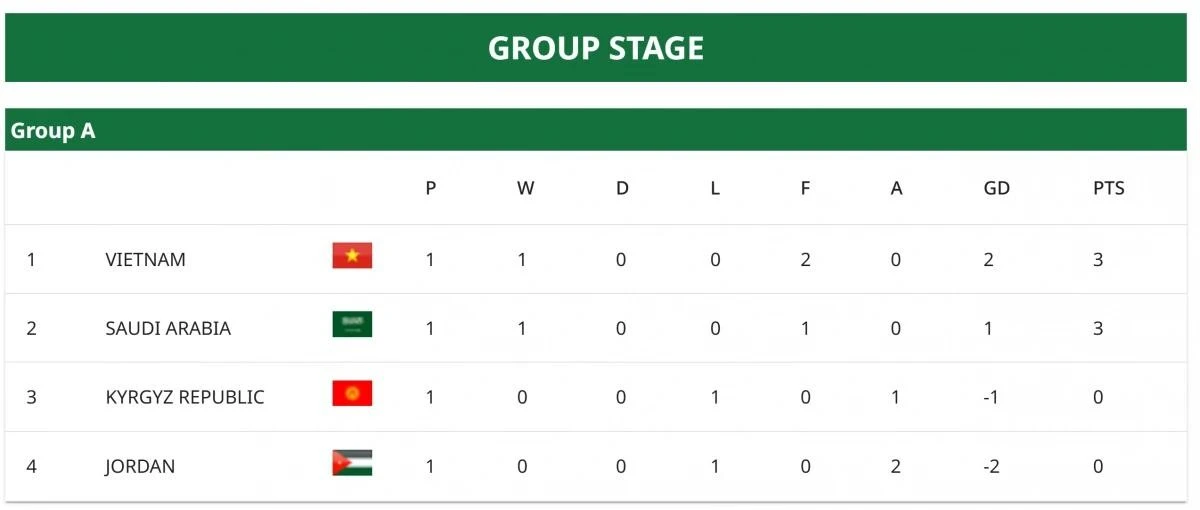
Task: Select the SAUDI ARABIA team name
Action: coord(168,328)
